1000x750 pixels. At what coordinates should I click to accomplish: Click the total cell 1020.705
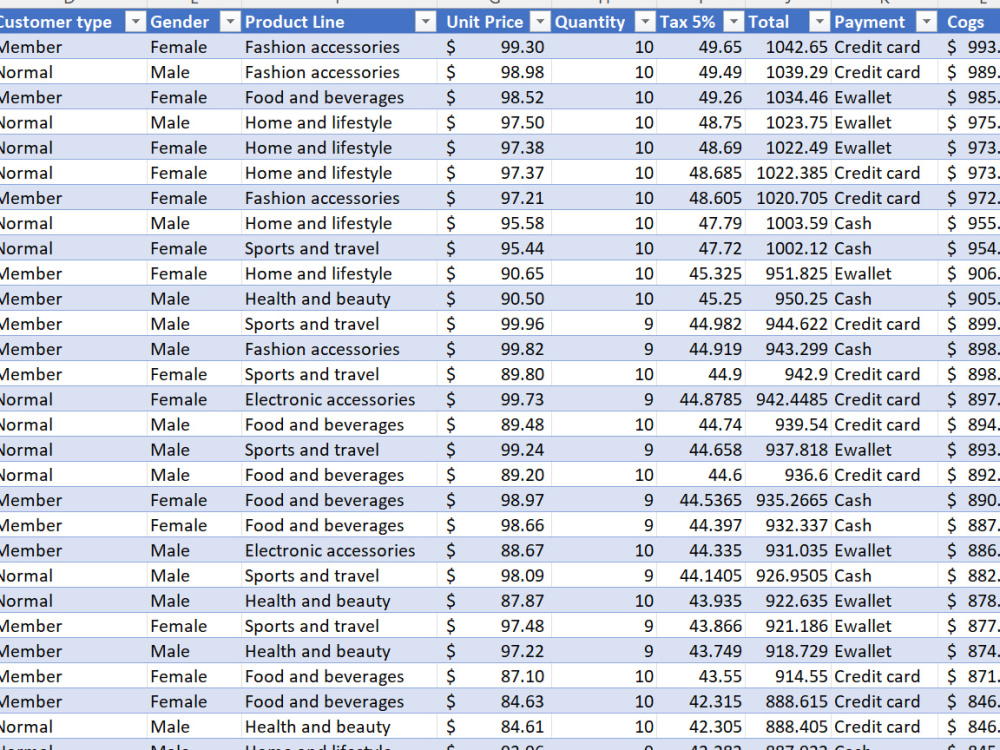click(788, 198)
